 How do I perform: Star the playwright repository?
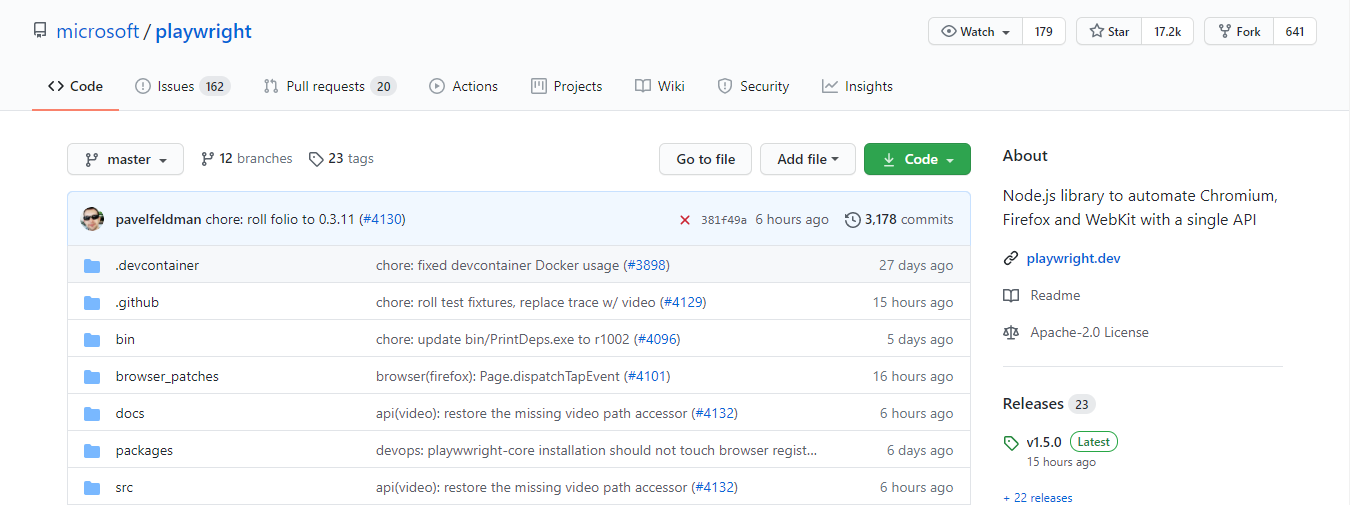[x=1109, y=32]
